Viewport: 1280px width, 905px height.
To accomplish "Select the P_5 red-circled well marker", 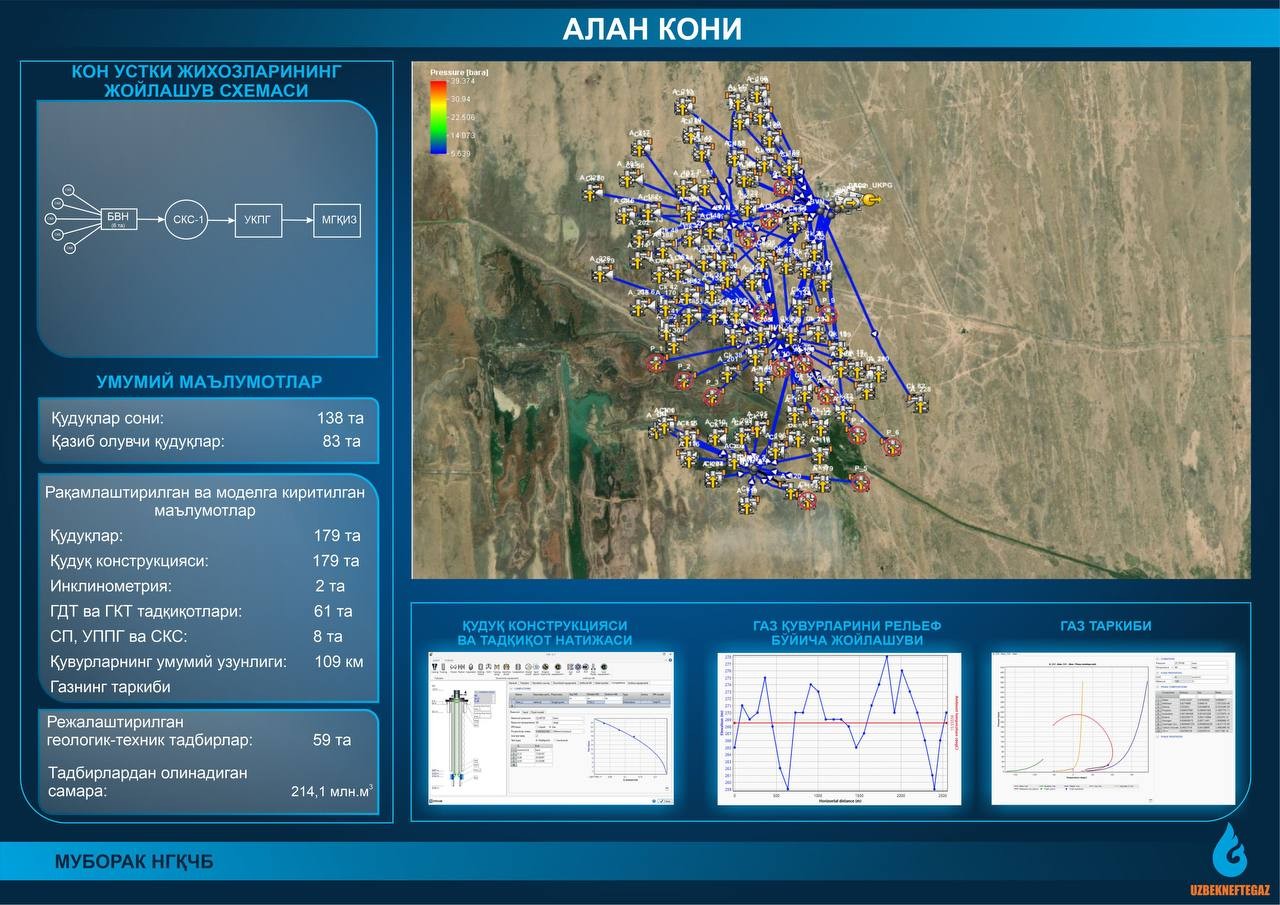I will 860,483.
